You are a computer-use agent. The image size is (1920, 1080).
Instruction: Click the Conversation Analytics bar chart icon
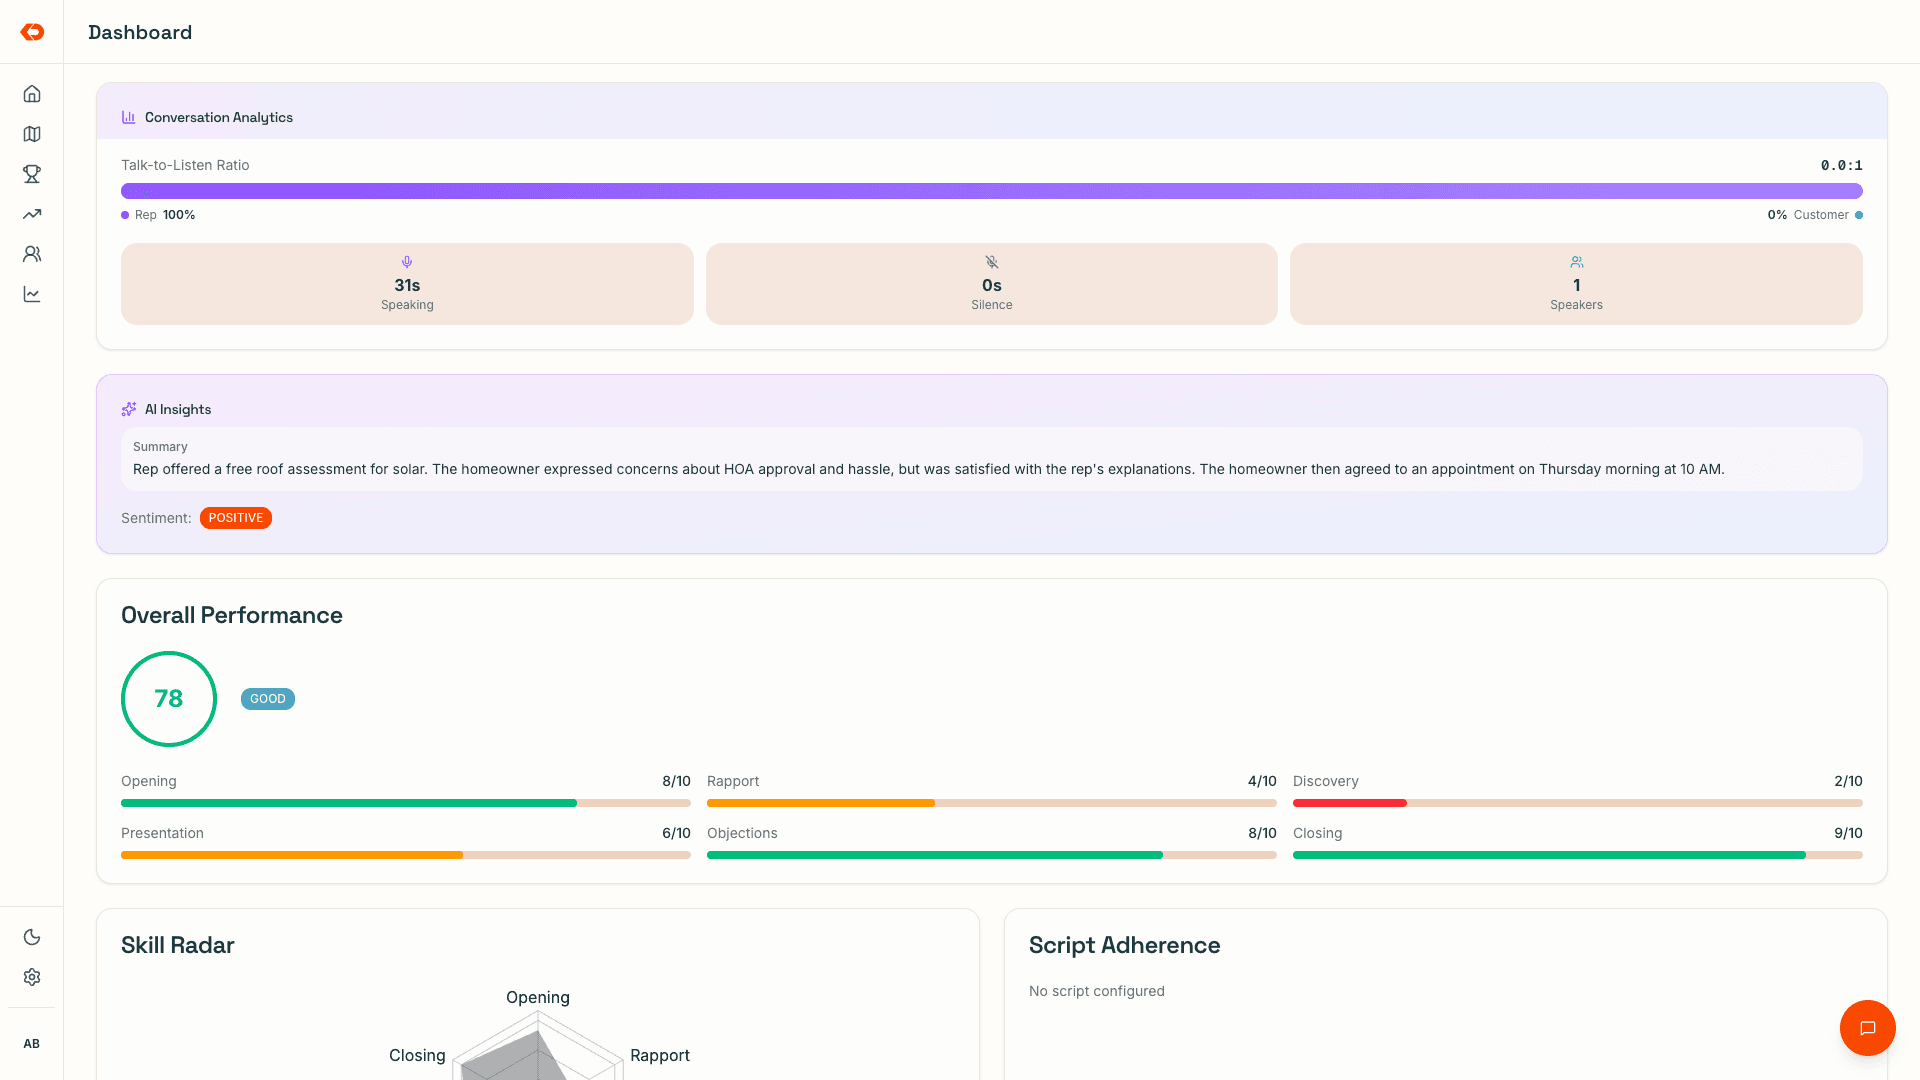[x=129, y=117]
